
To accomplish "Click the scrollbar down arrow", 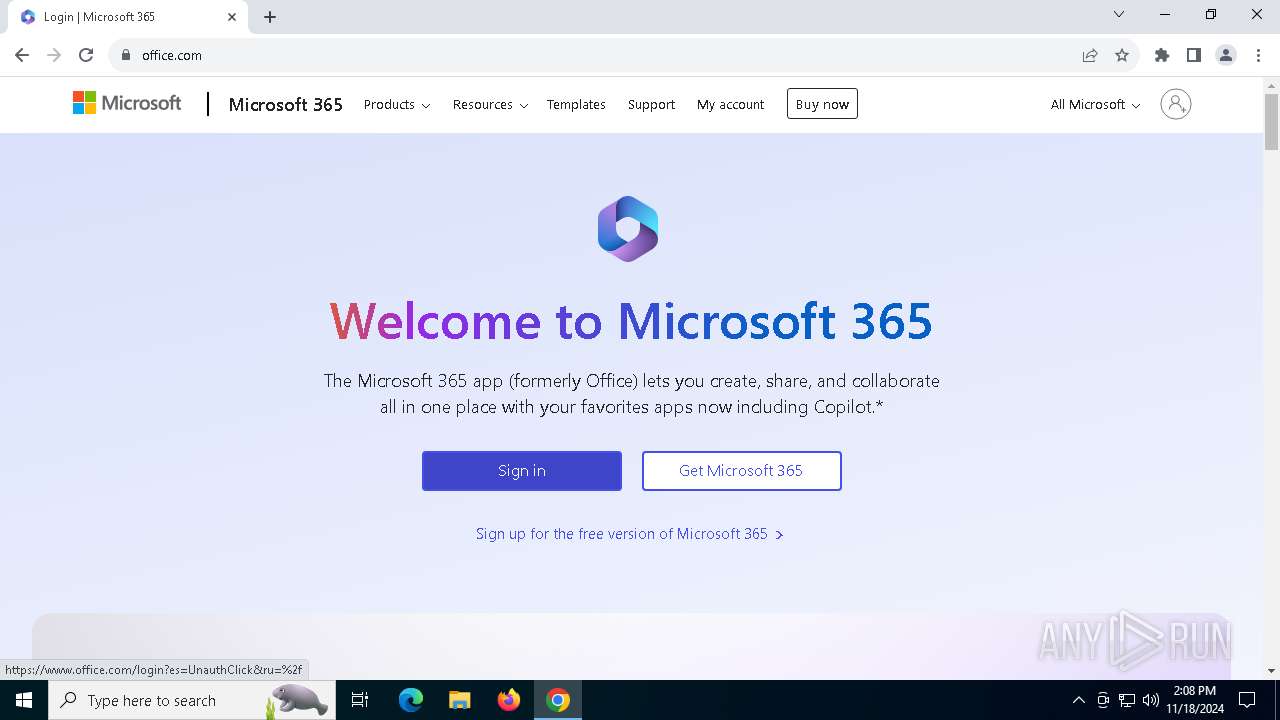I will point(1272,671).
